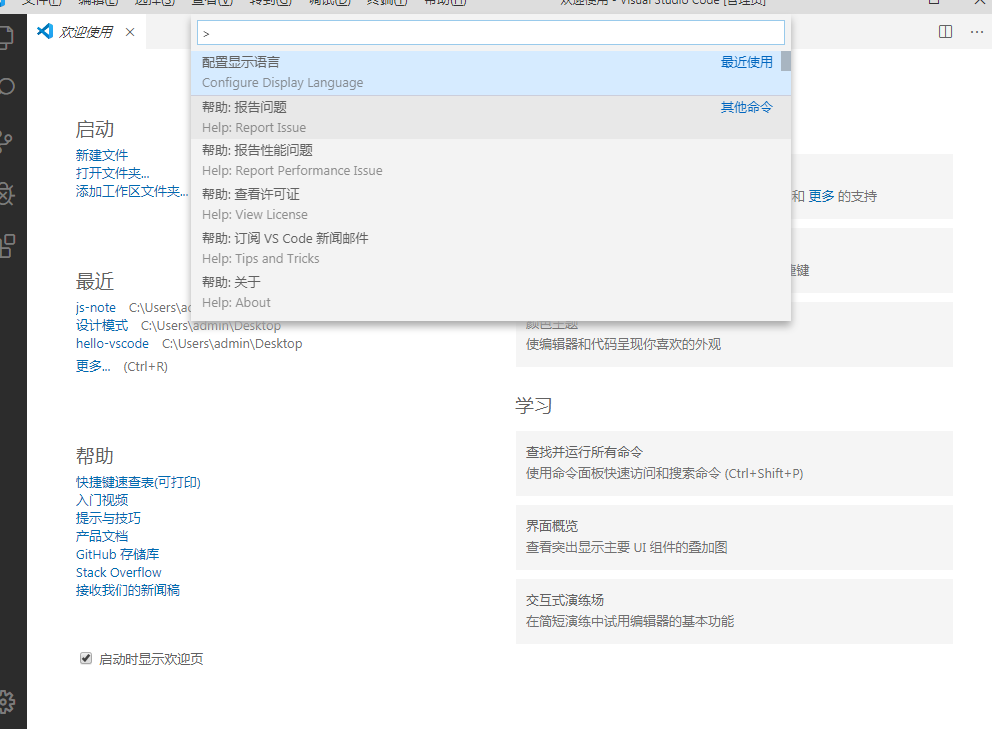Viewport: 992px width, 729px height.
Task: Split the editor to the right
Action: point(945,32)
